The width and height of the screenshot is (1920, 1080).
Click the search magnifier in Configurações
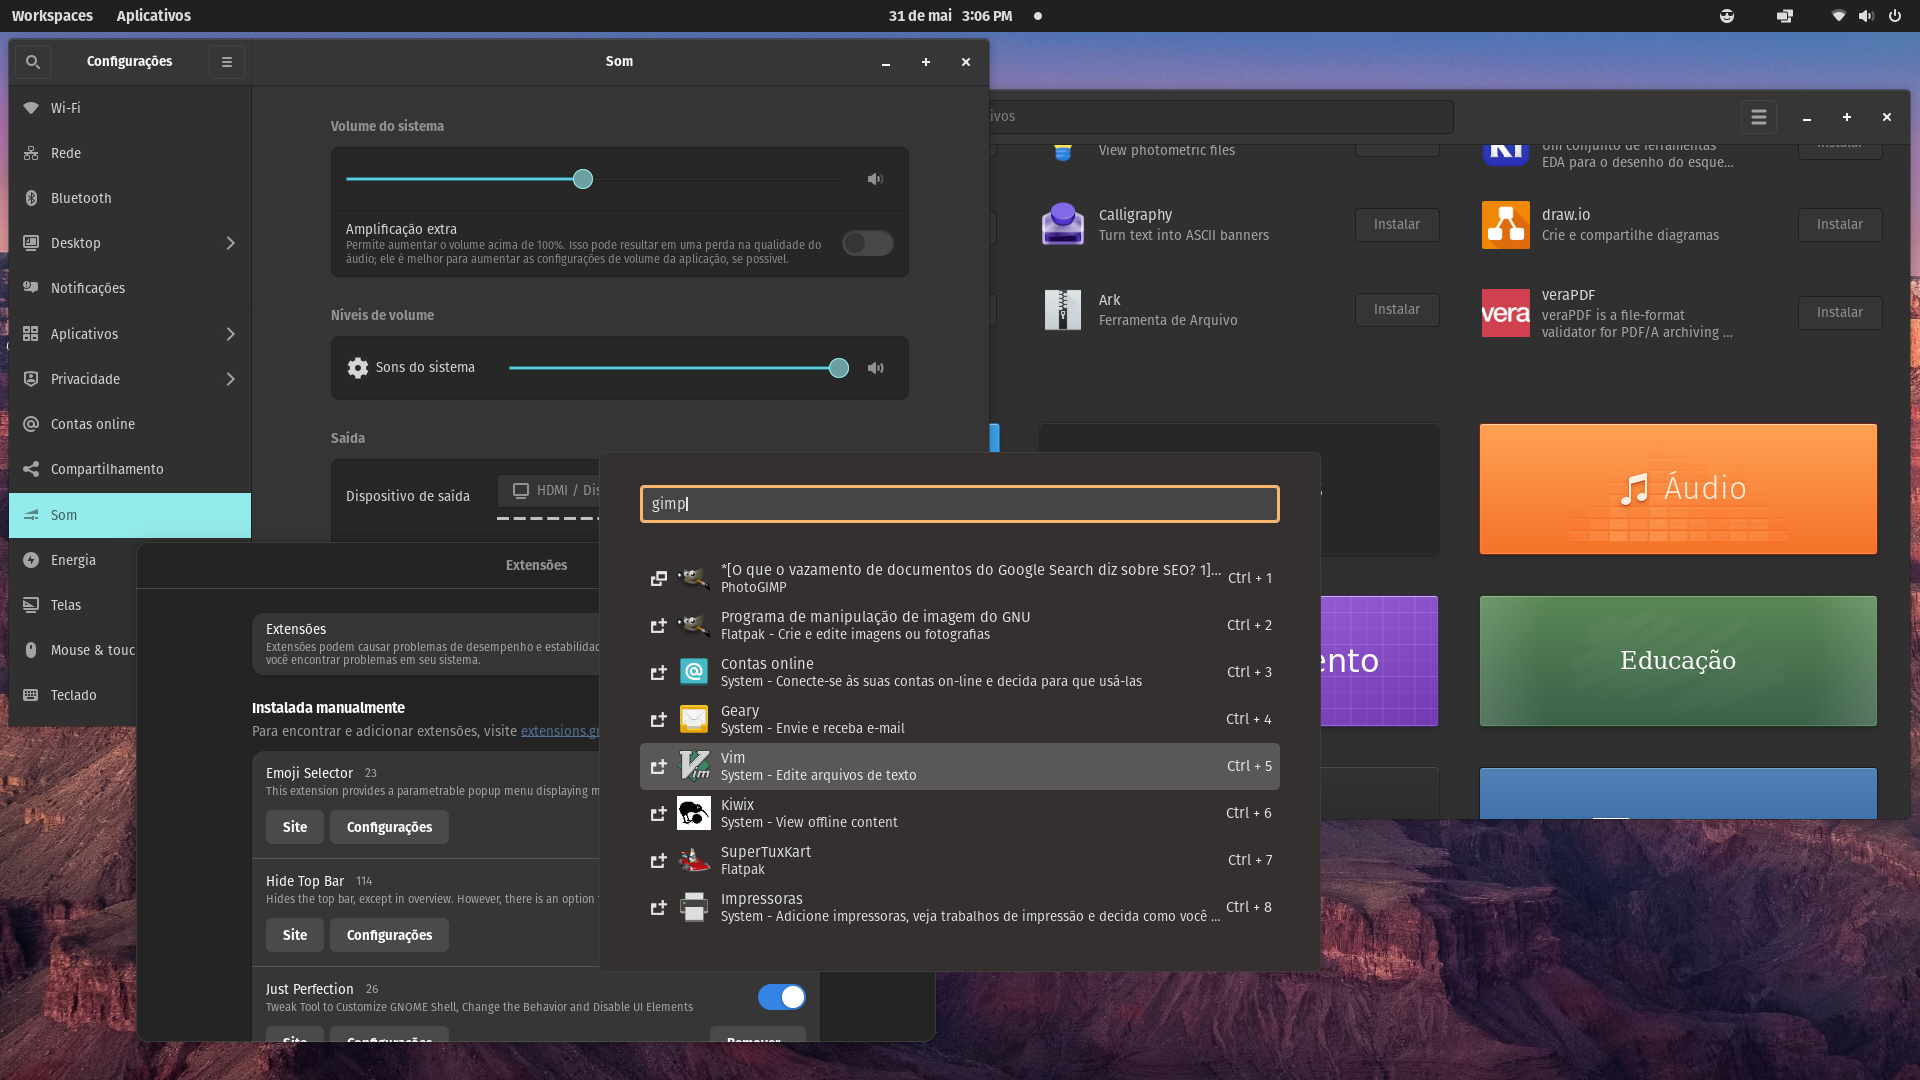coord(32,61)
